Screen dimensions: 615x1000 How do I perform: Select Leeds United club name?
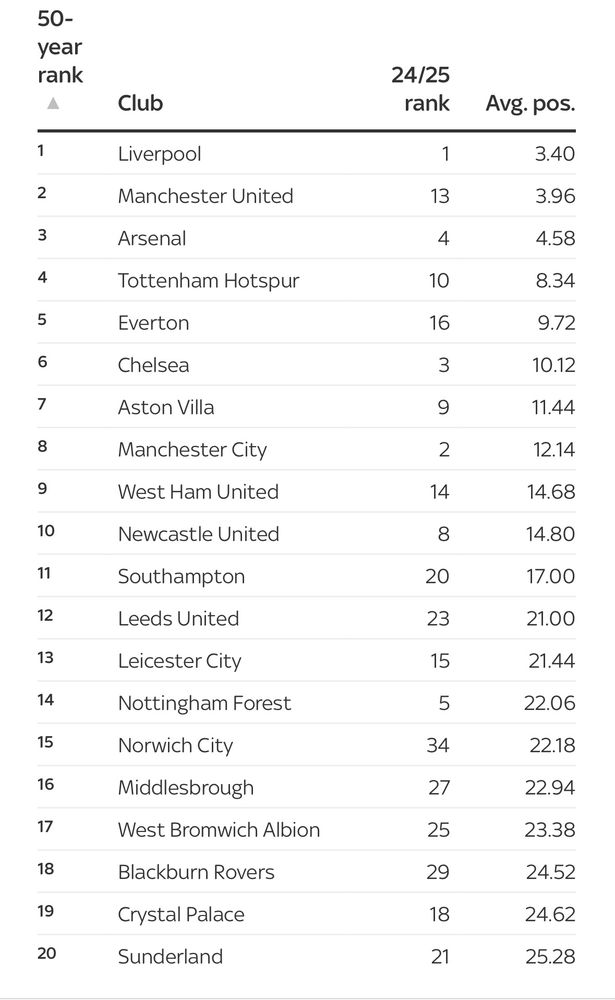click(179, 618)
